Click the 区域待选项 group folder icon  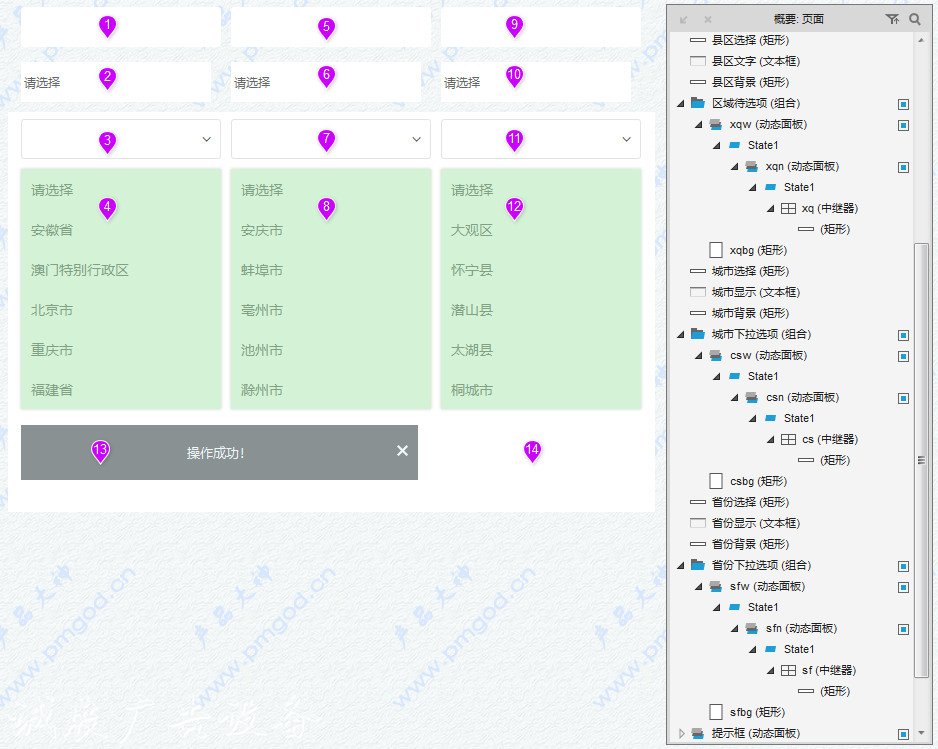(x=697, y=103)
